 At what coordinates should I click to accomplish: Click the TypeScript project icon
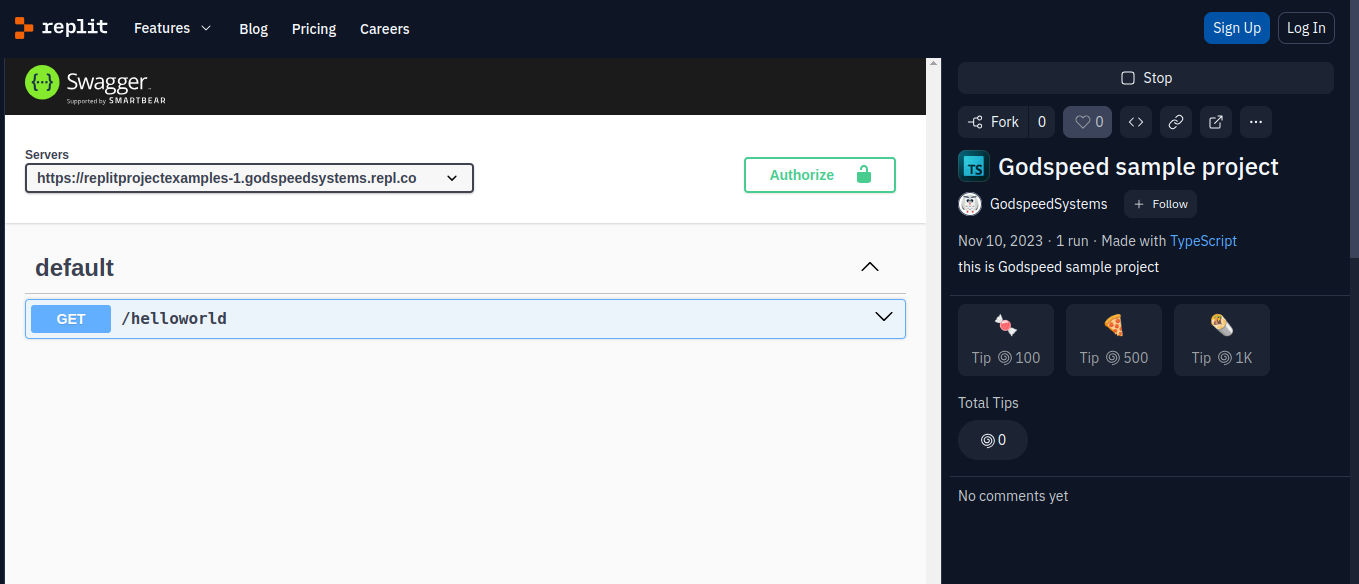tap(974, 166)
